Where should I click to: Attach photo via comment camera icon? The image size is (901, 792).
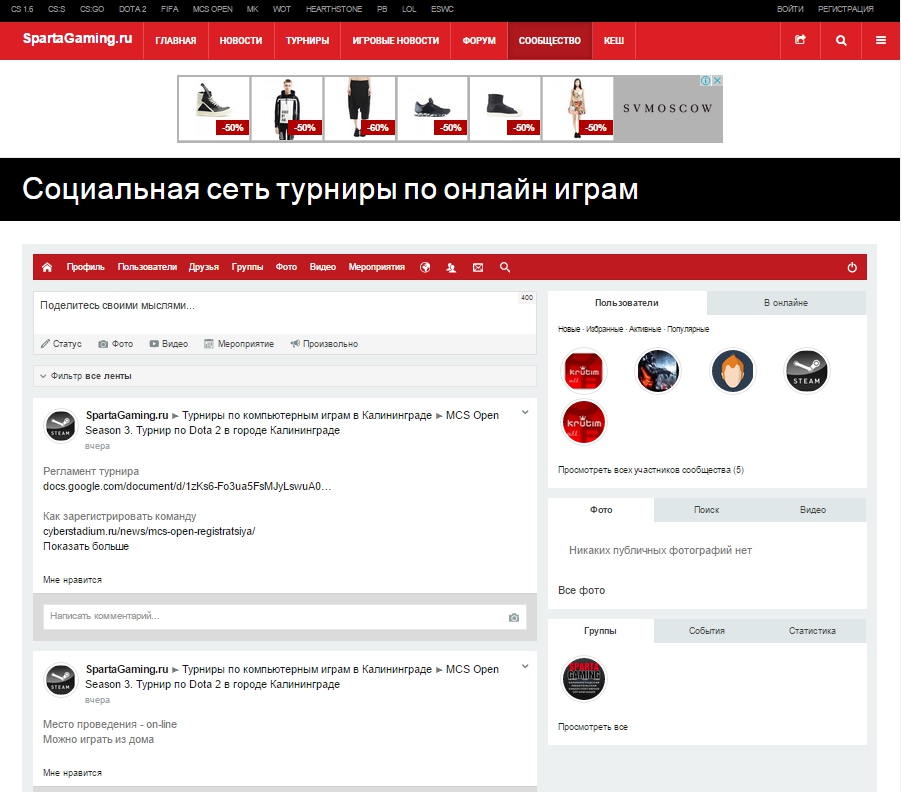(514, 617)
